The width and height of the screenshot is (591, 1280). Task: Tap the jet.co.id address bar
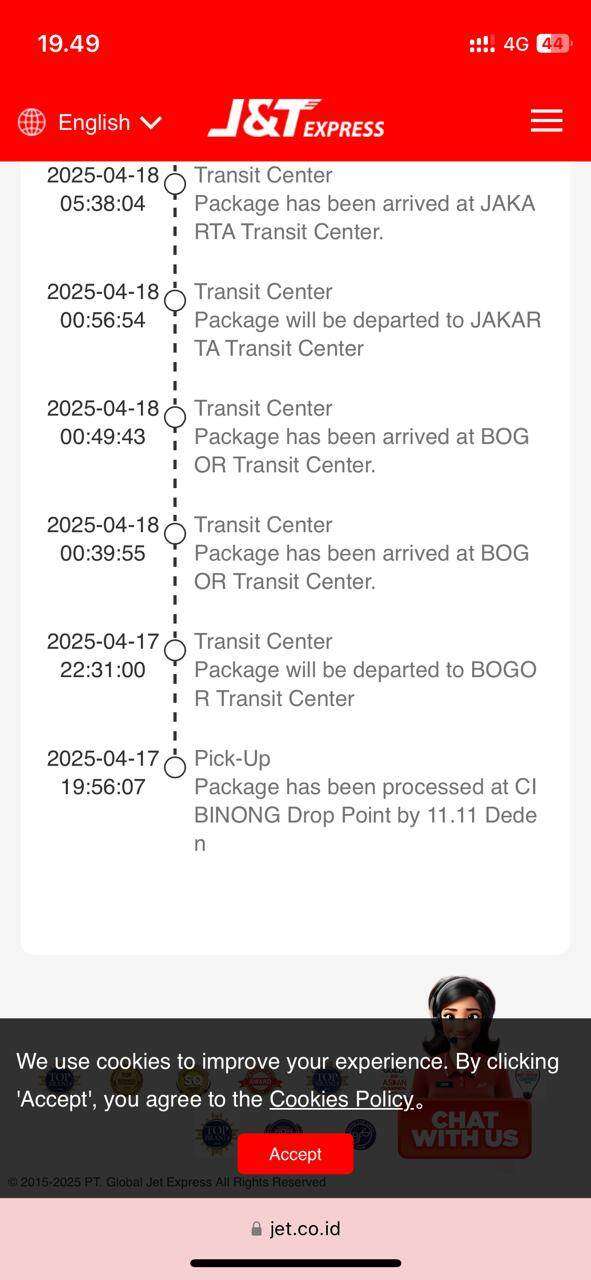click(x=295, y=1229)
